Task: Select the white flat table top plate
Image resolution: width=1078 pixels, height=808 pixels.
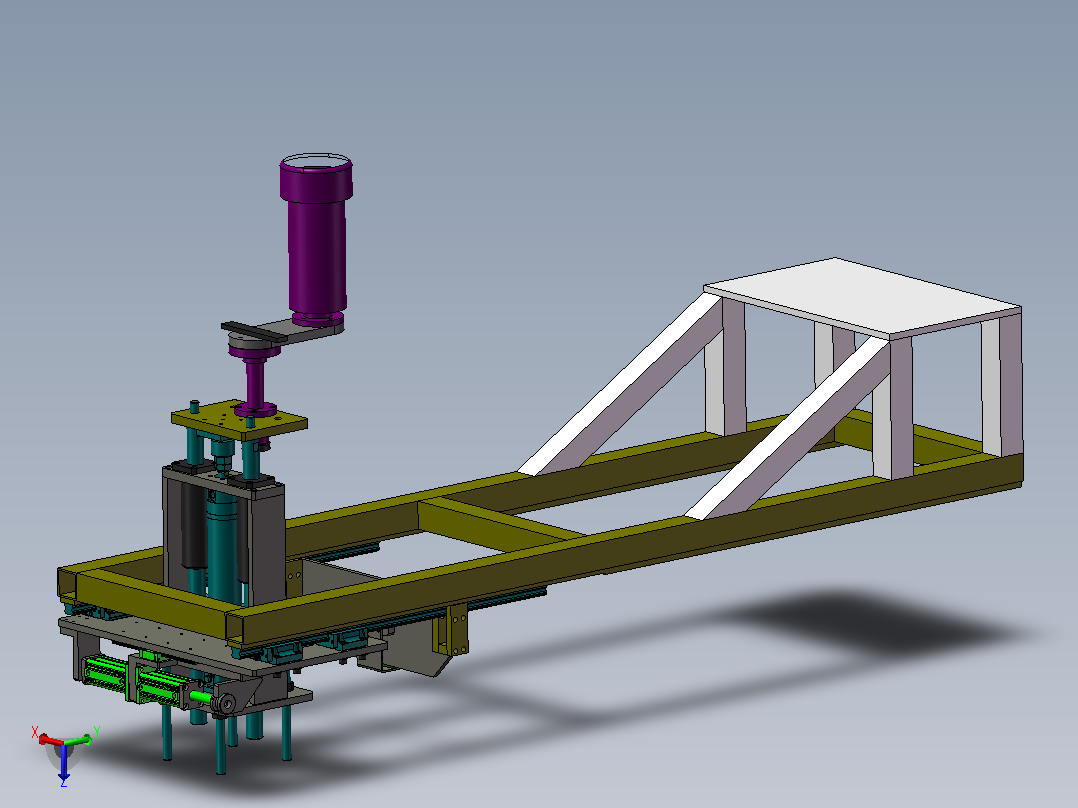Action: [x=862, y=298]
